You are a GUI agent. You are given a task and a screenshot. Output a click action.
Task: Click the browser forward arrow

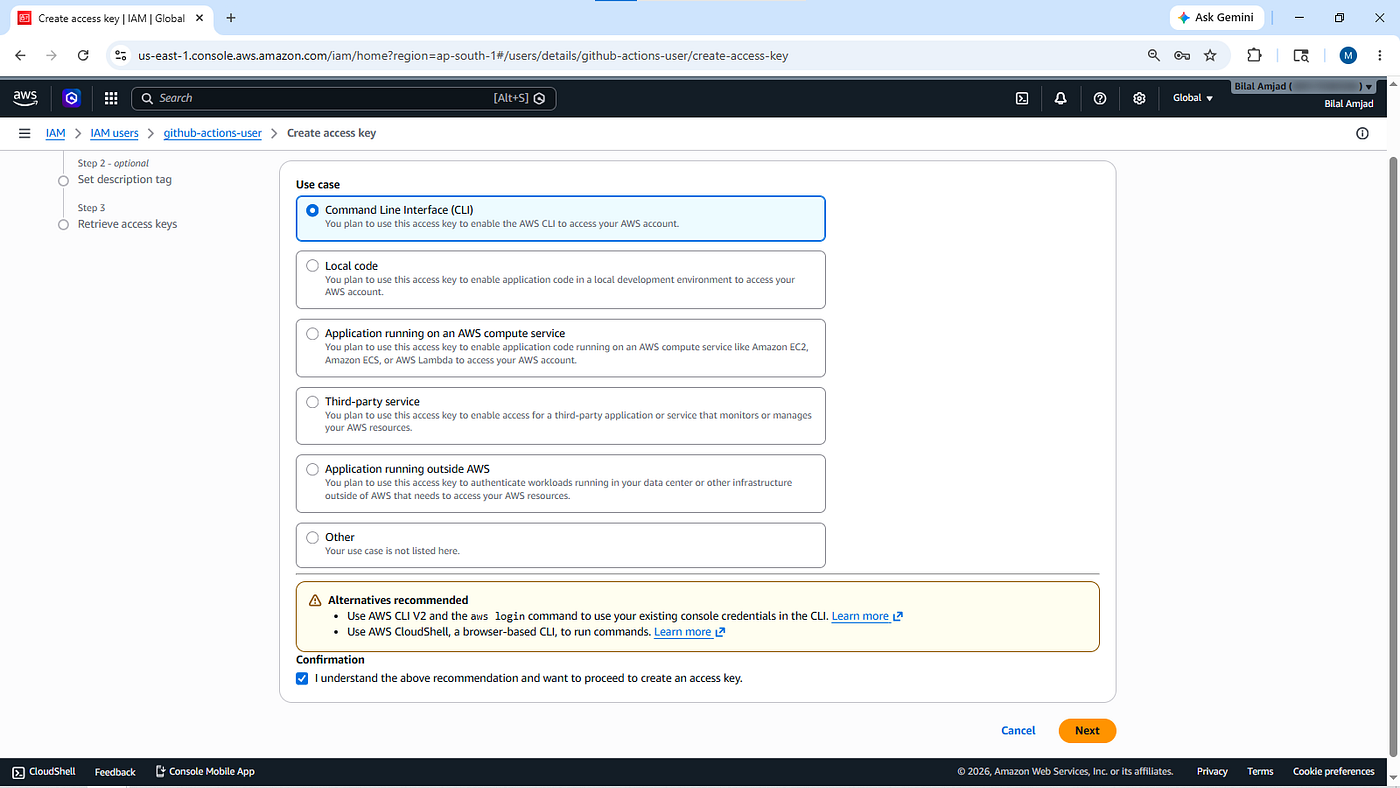52,56
